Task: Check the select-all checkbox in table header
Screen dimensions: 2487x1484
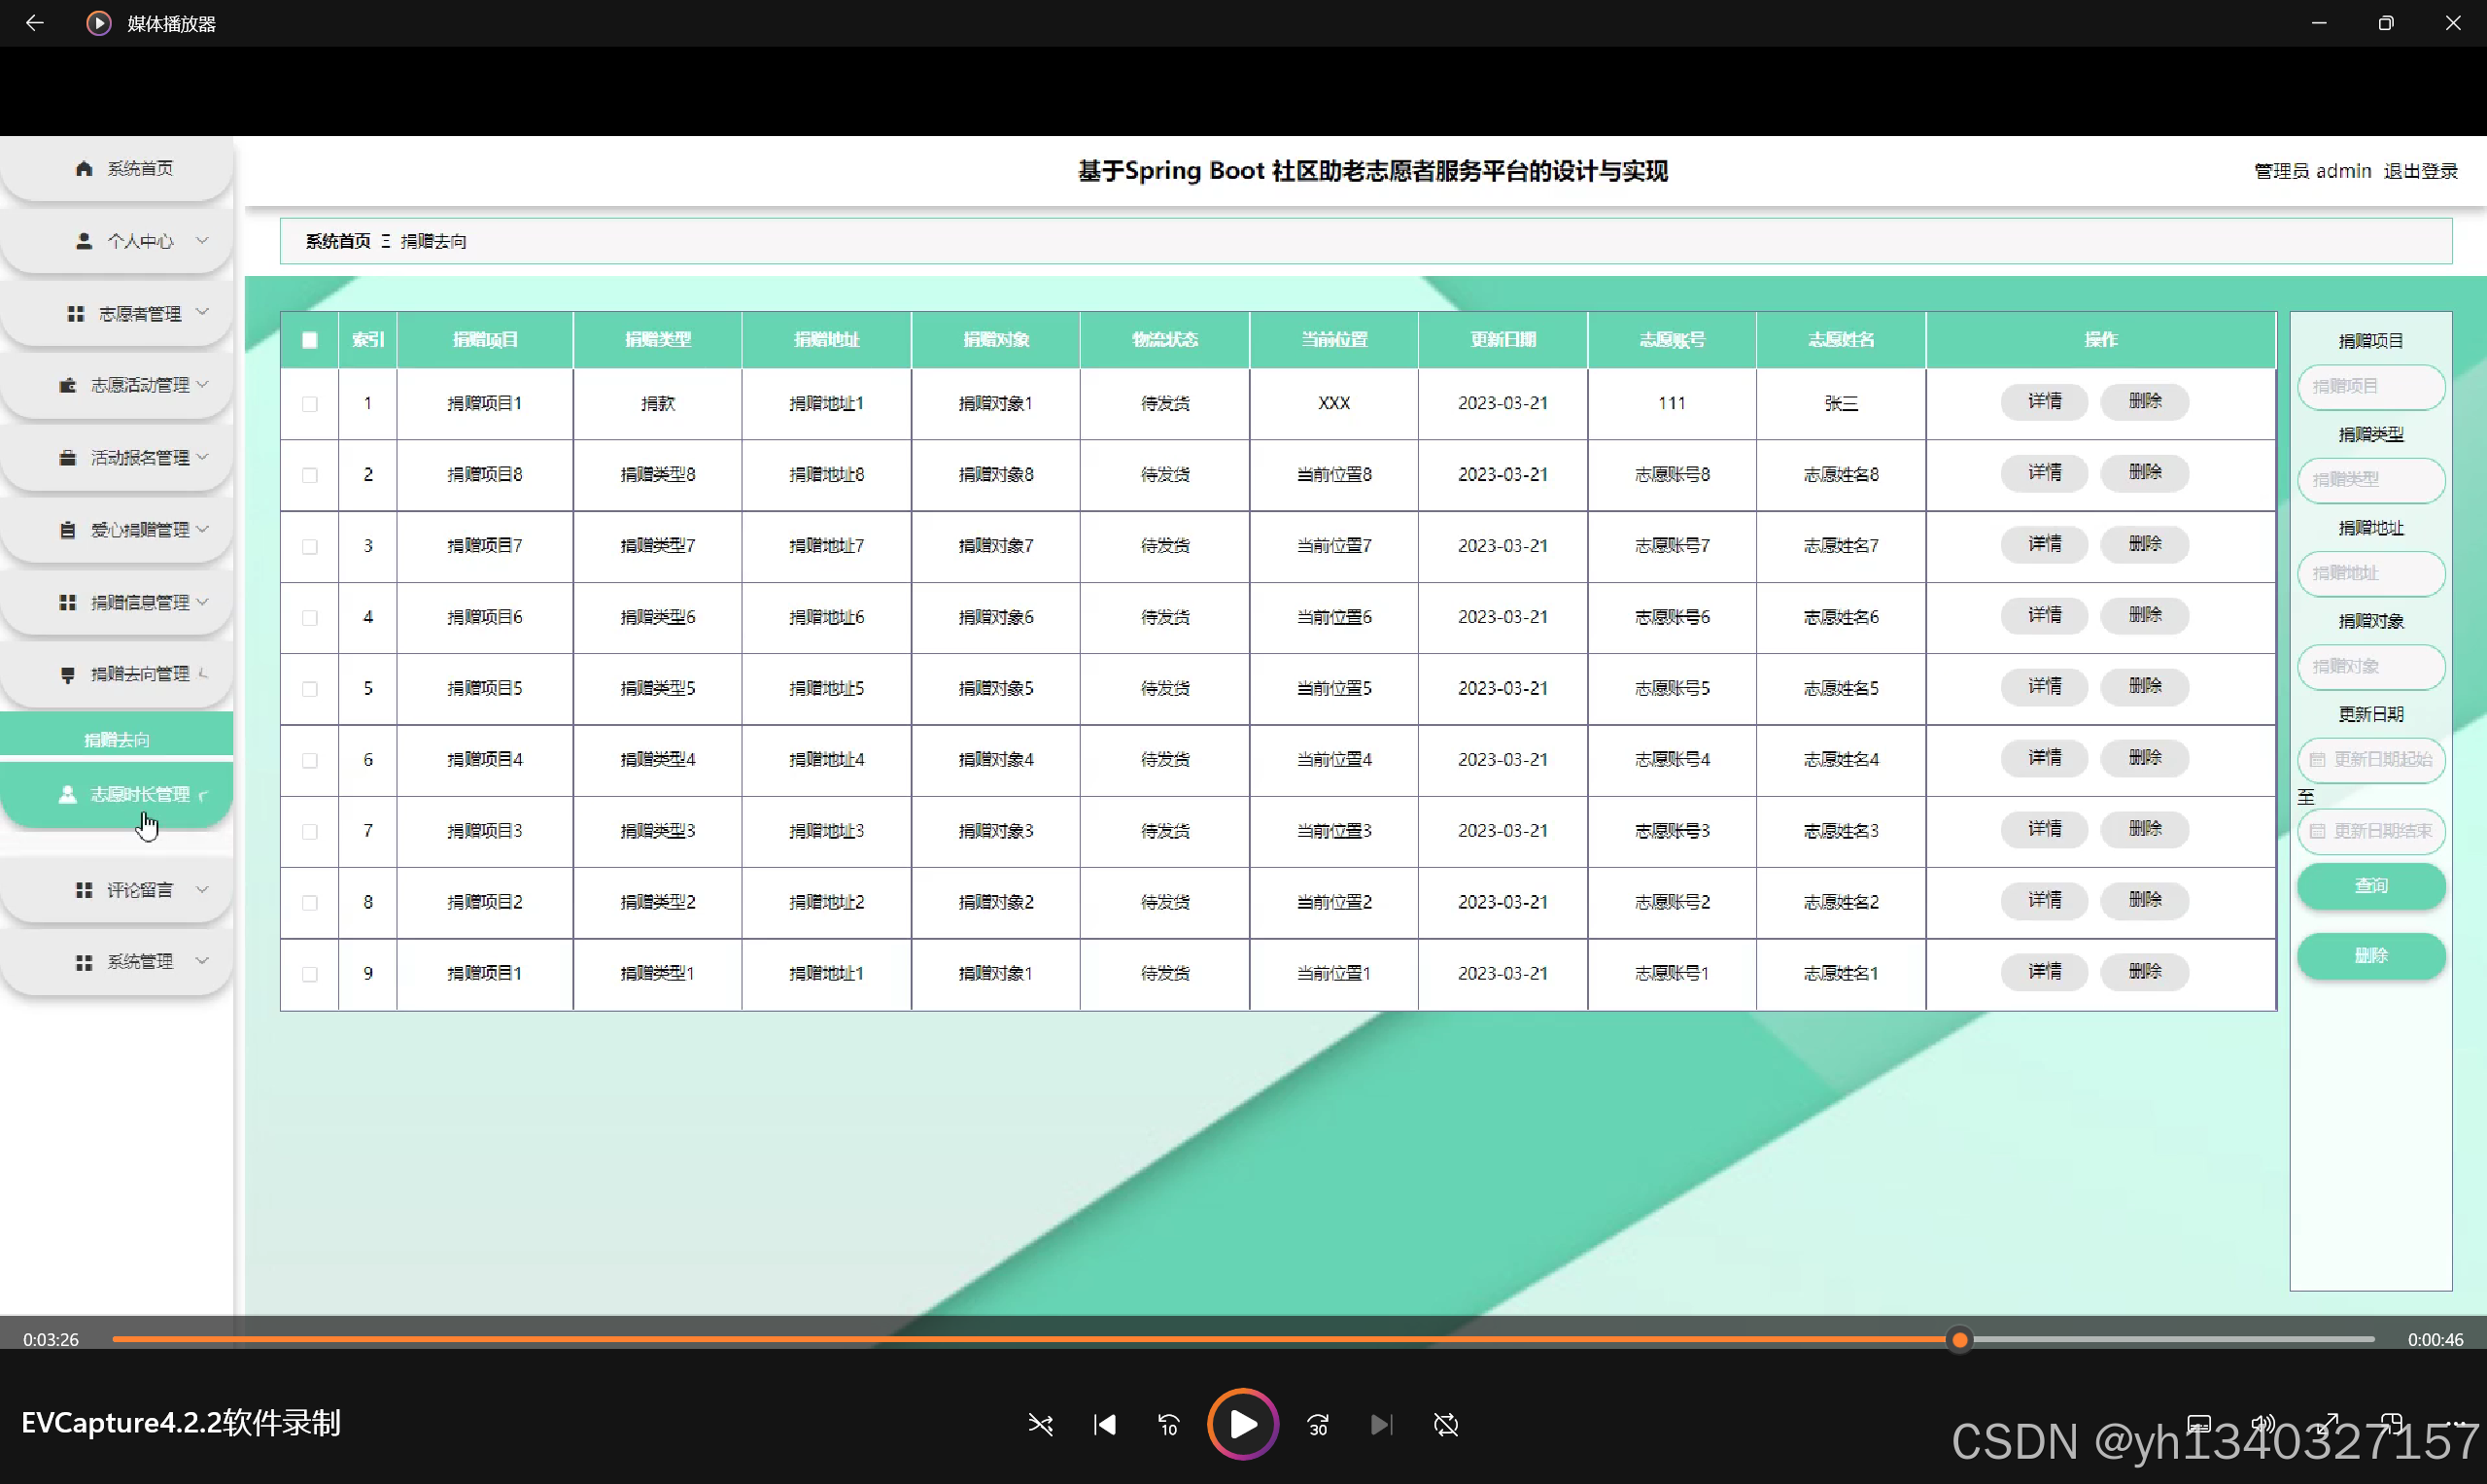Action: click(x=310, y=340)
